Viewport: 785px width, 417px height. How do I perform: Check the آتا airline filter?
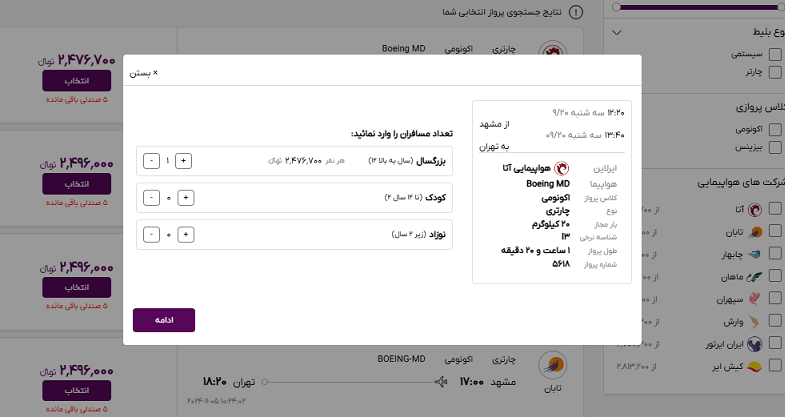pos(775,208)
